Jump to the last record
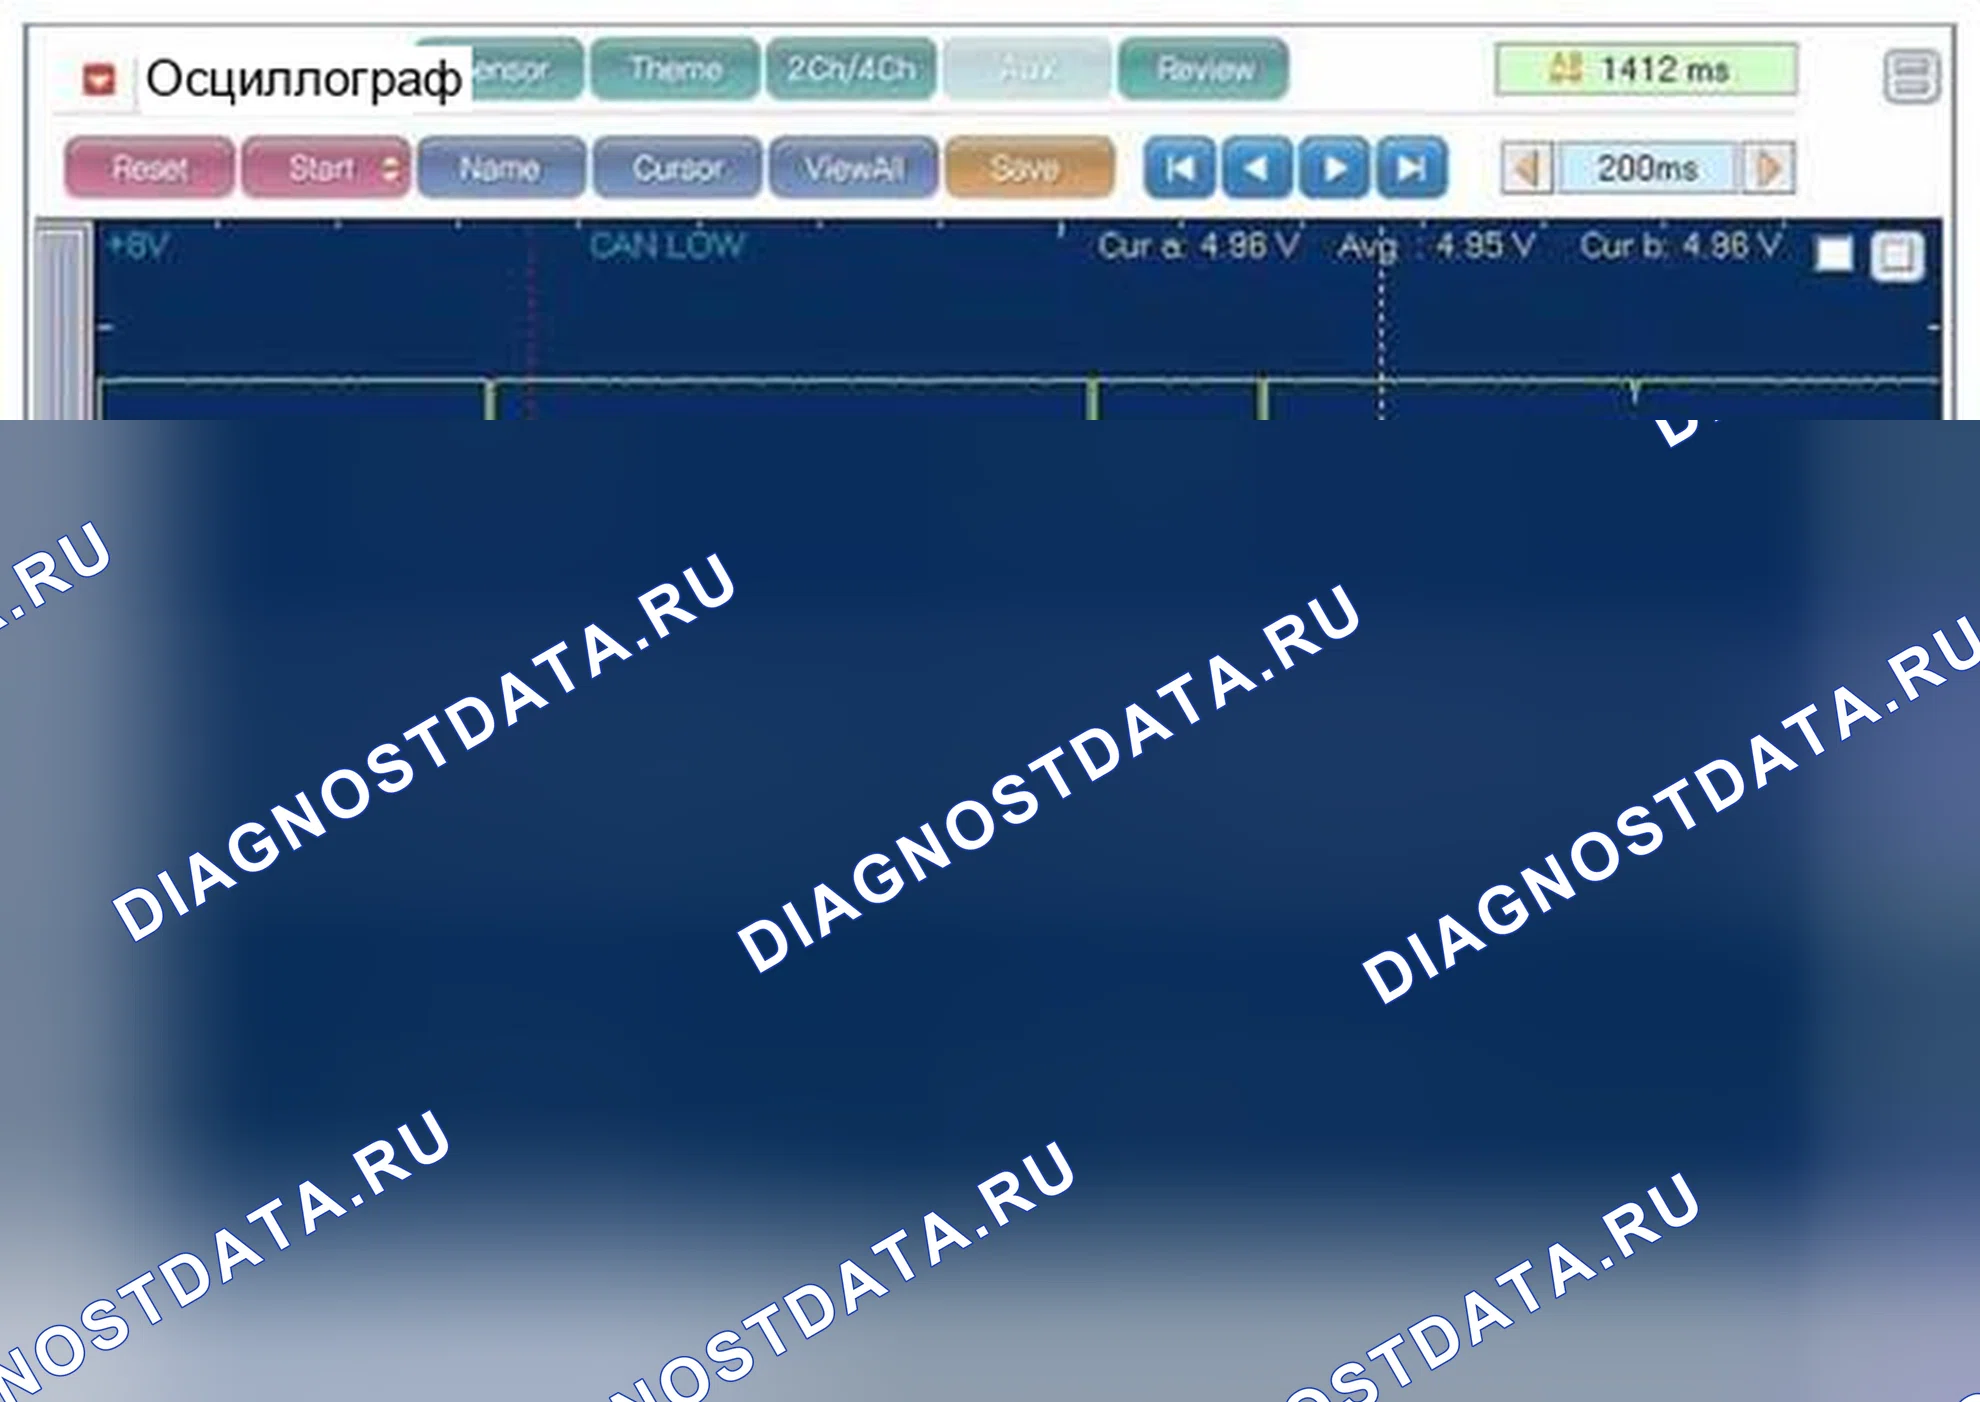 pos(1411,167)
